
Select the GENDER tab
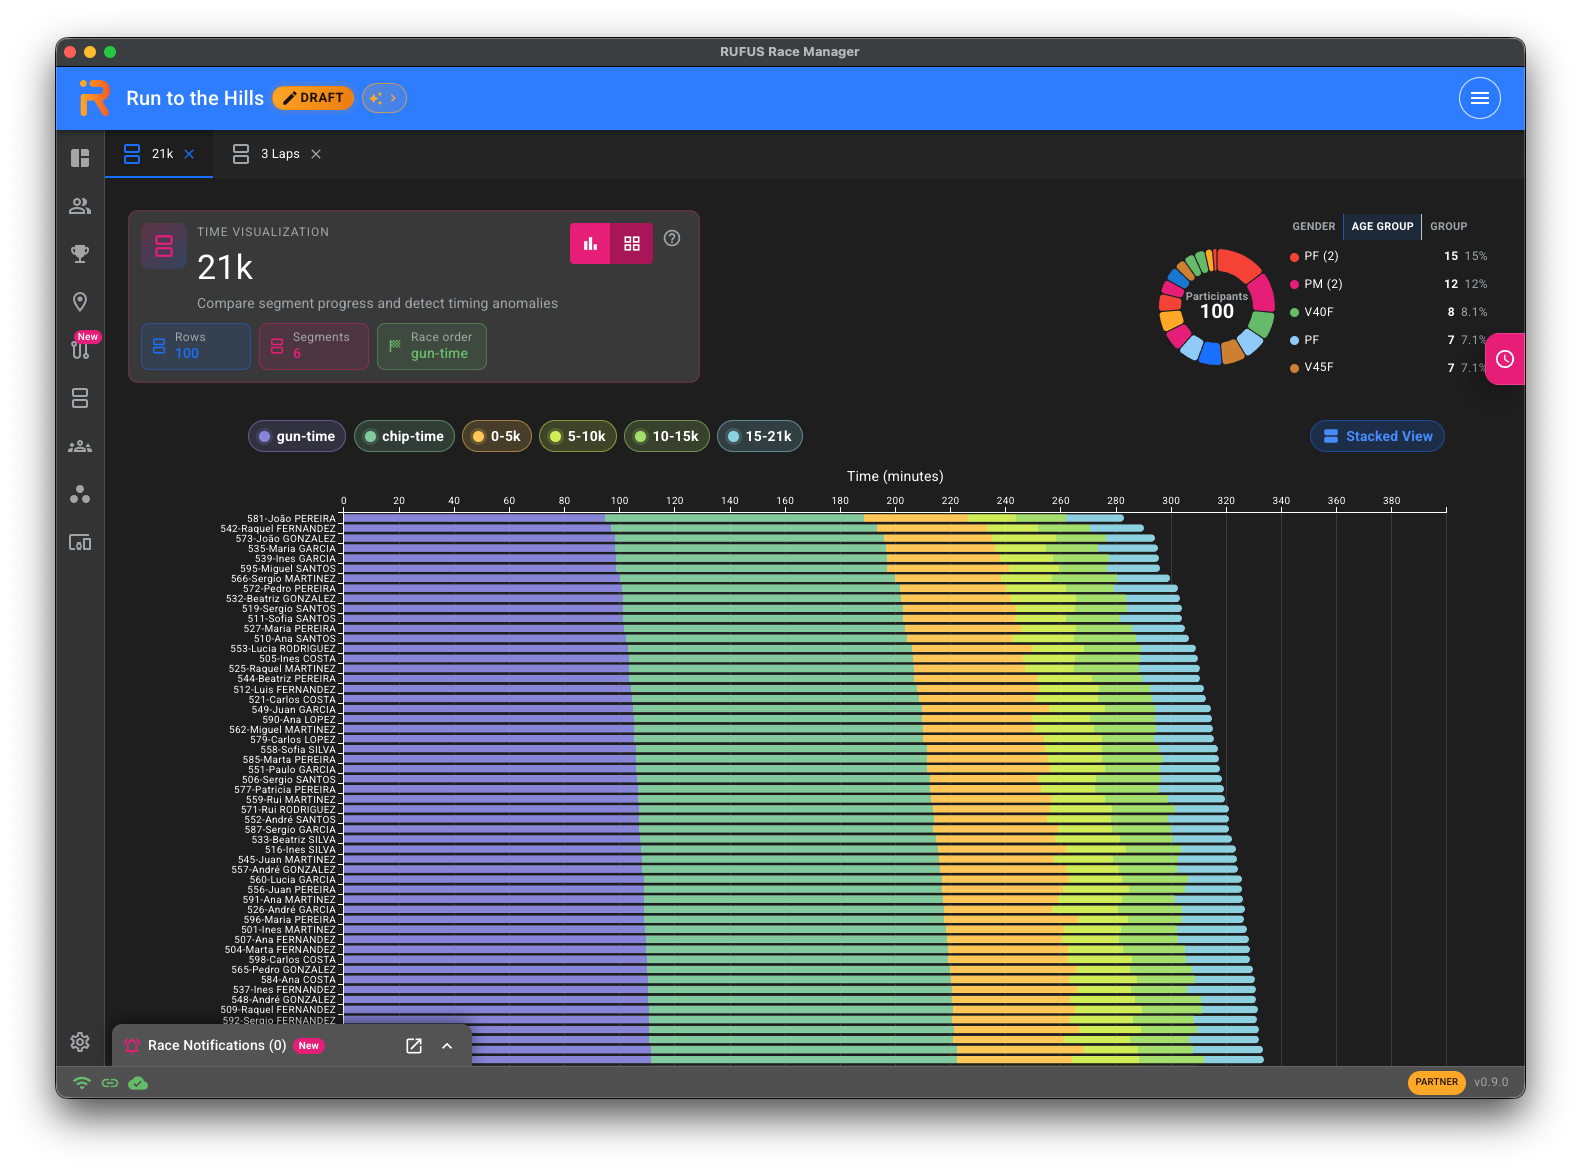point(1313,226)
